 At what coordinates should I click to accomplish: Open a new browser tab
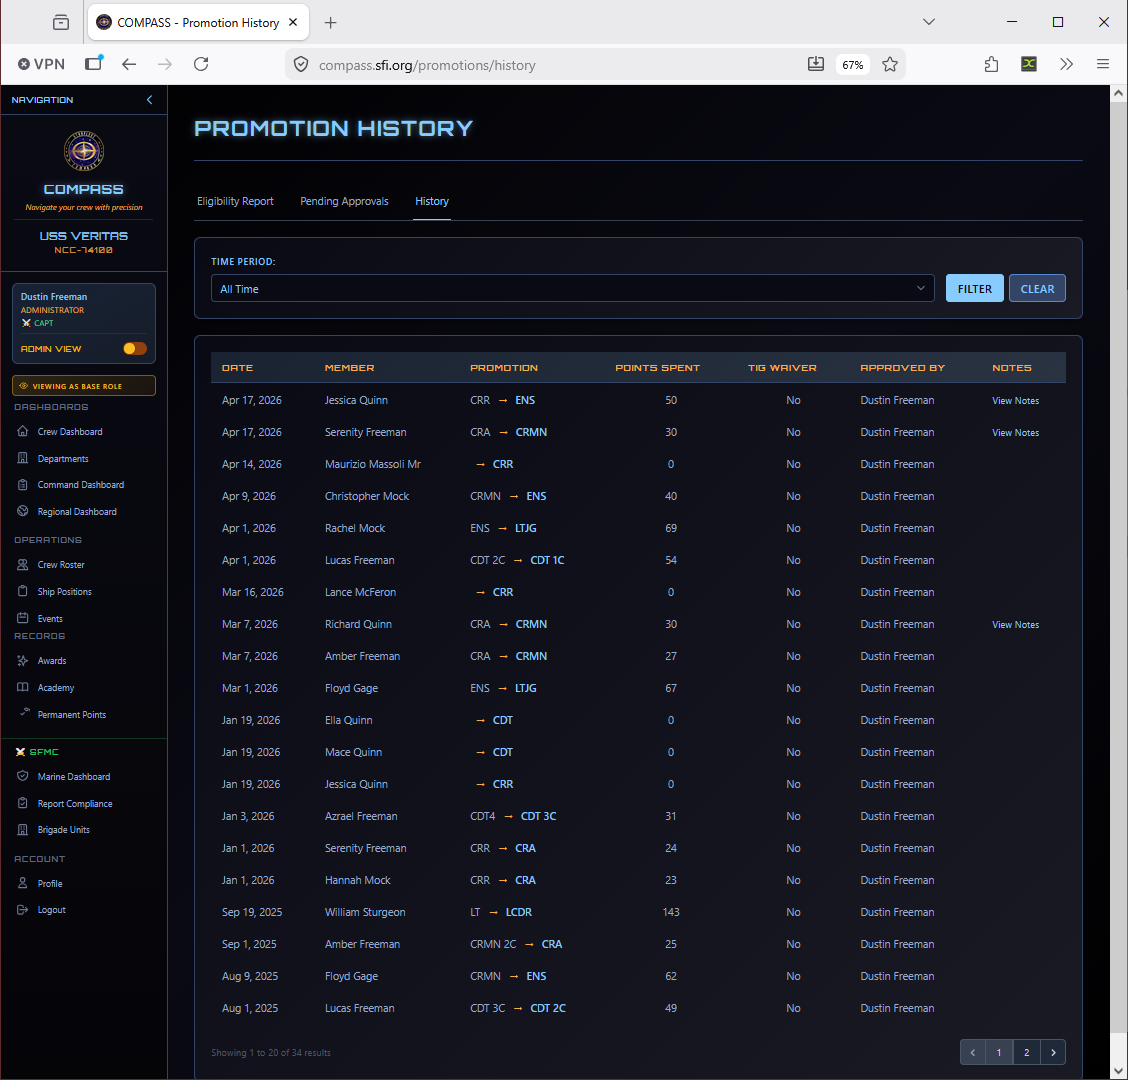pos(330,22)
